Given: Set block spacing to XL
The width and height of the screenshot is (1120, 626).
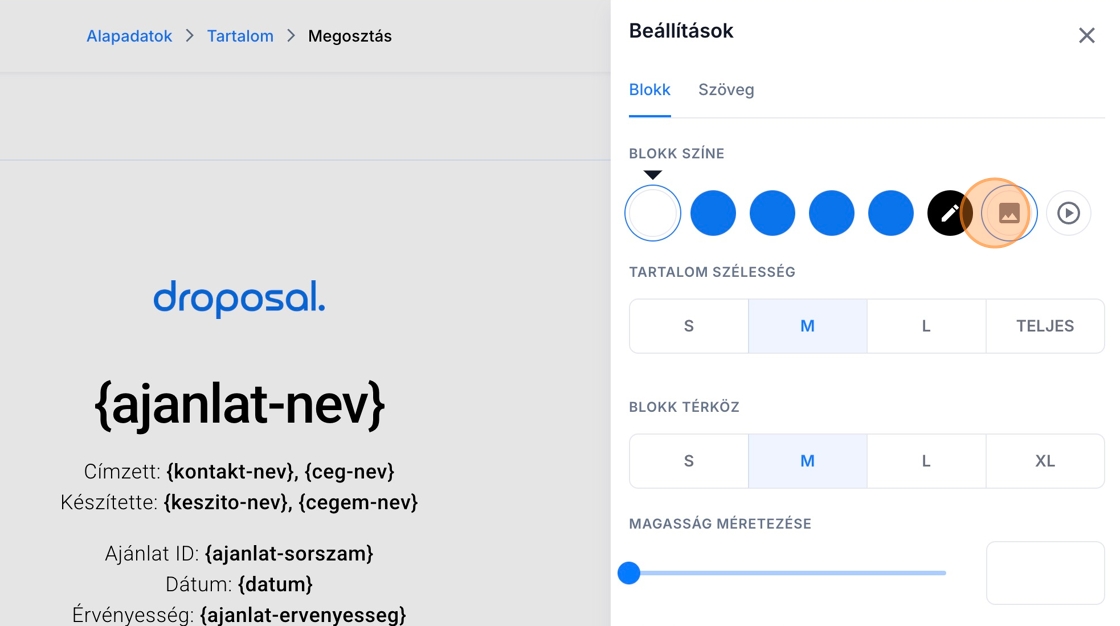Looking at the screenshot, I should click(1045, 461).
